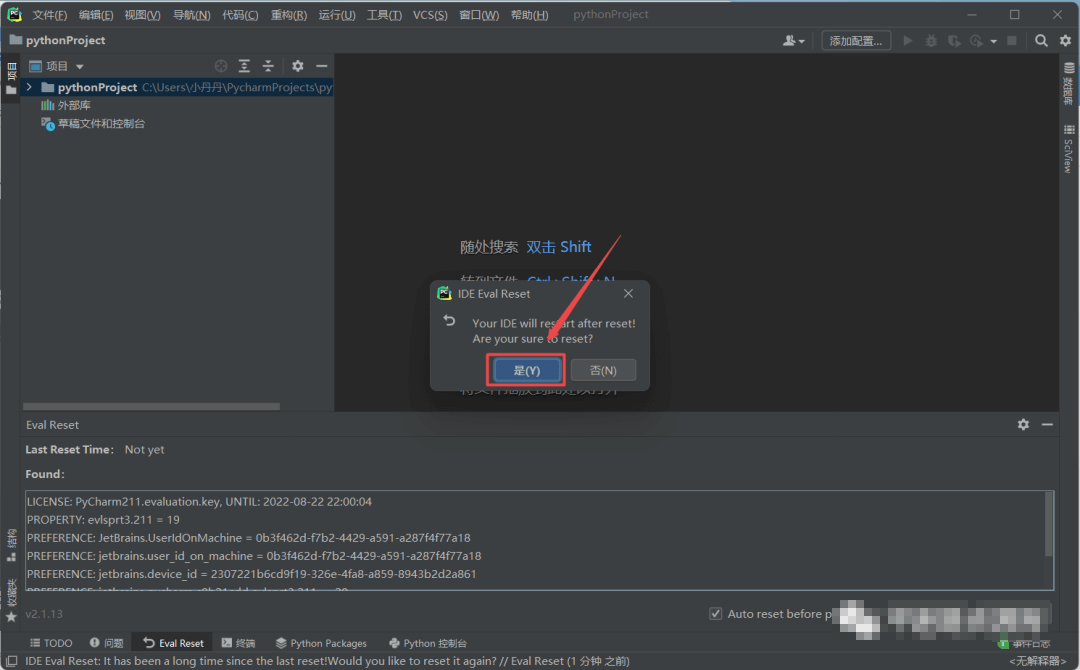Click 添加配置 run configuration button
This screenshot has height=670, width=1080.
[x=857, y=41]
